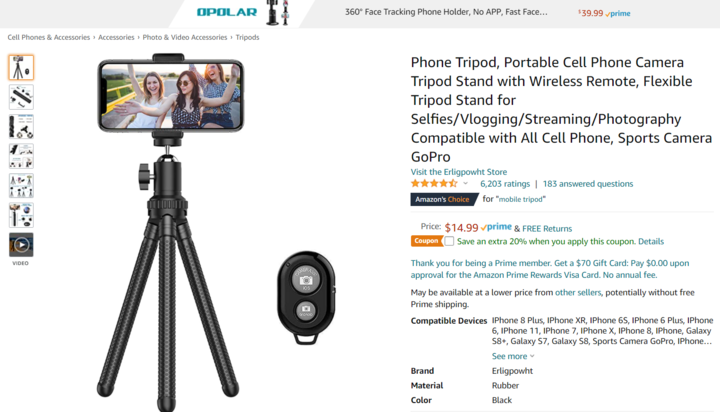Open the Tripods breadcrumb

248,37
